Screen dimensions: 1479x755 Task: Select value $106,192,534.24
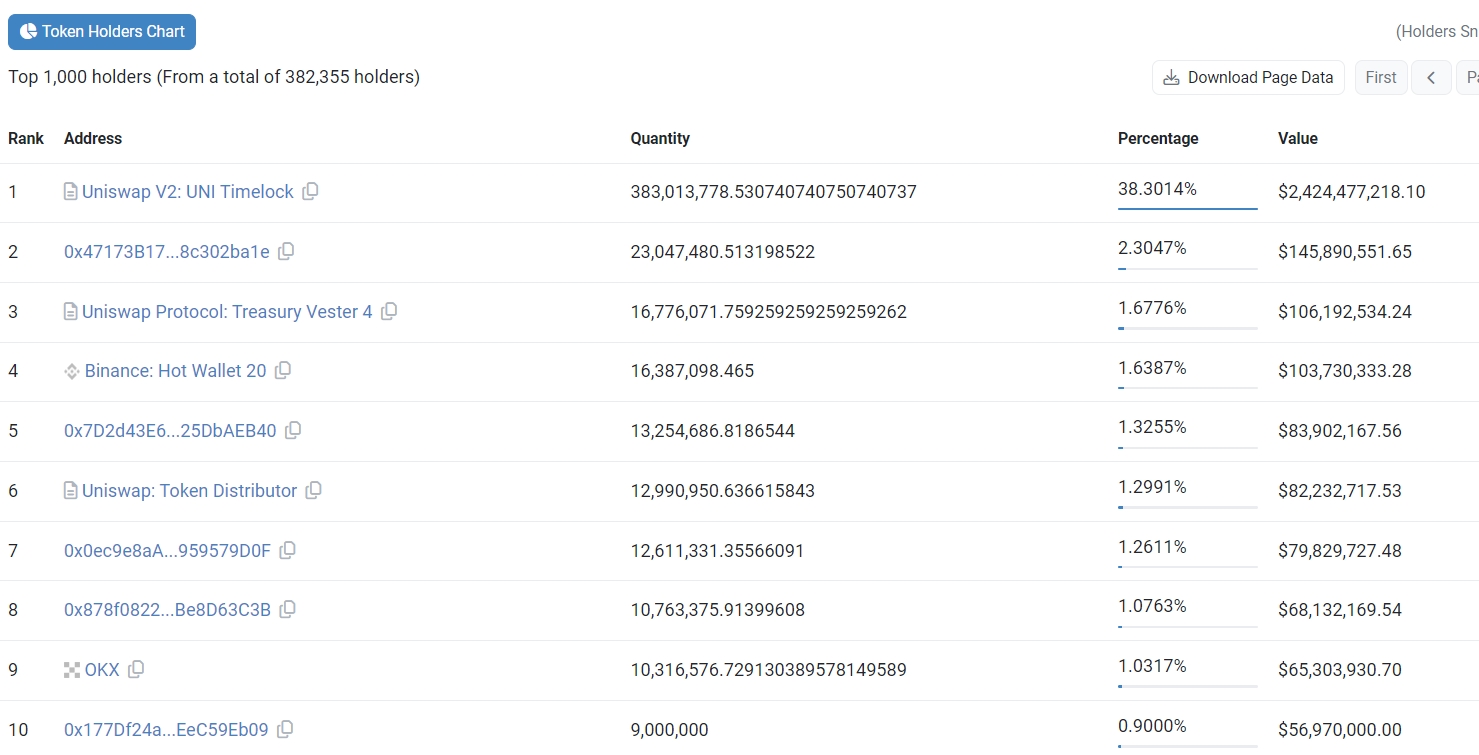pos(1344,311)
